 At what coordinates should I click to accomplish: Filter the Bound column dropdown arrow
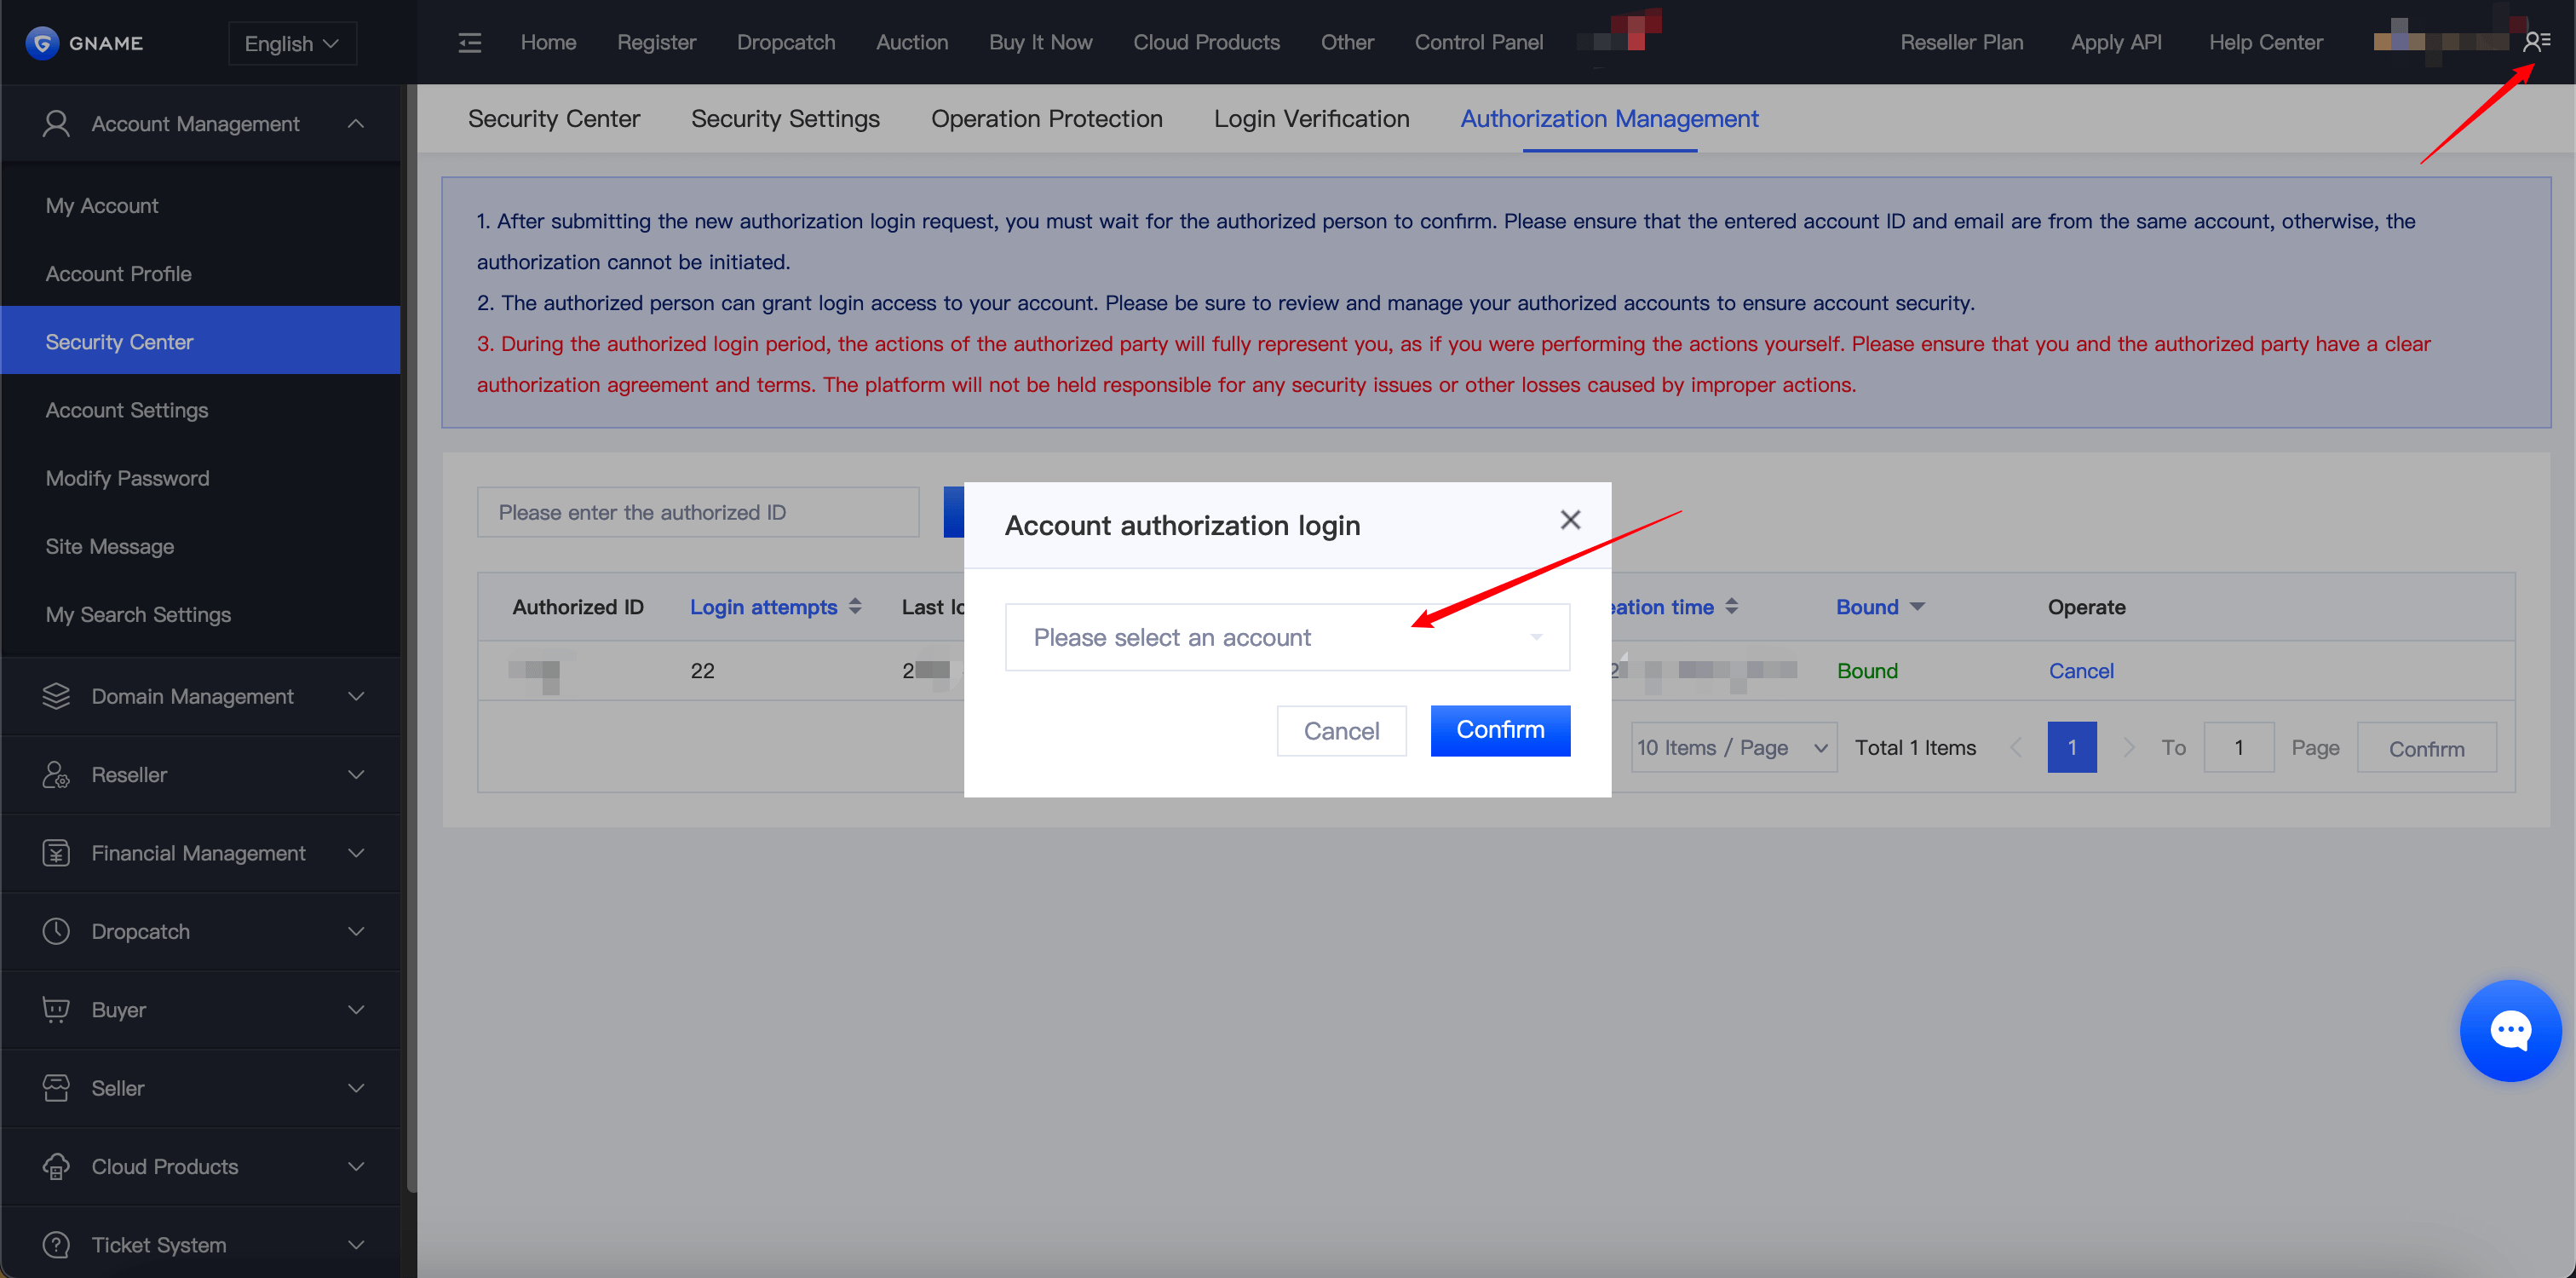[x=1917, y=607]
